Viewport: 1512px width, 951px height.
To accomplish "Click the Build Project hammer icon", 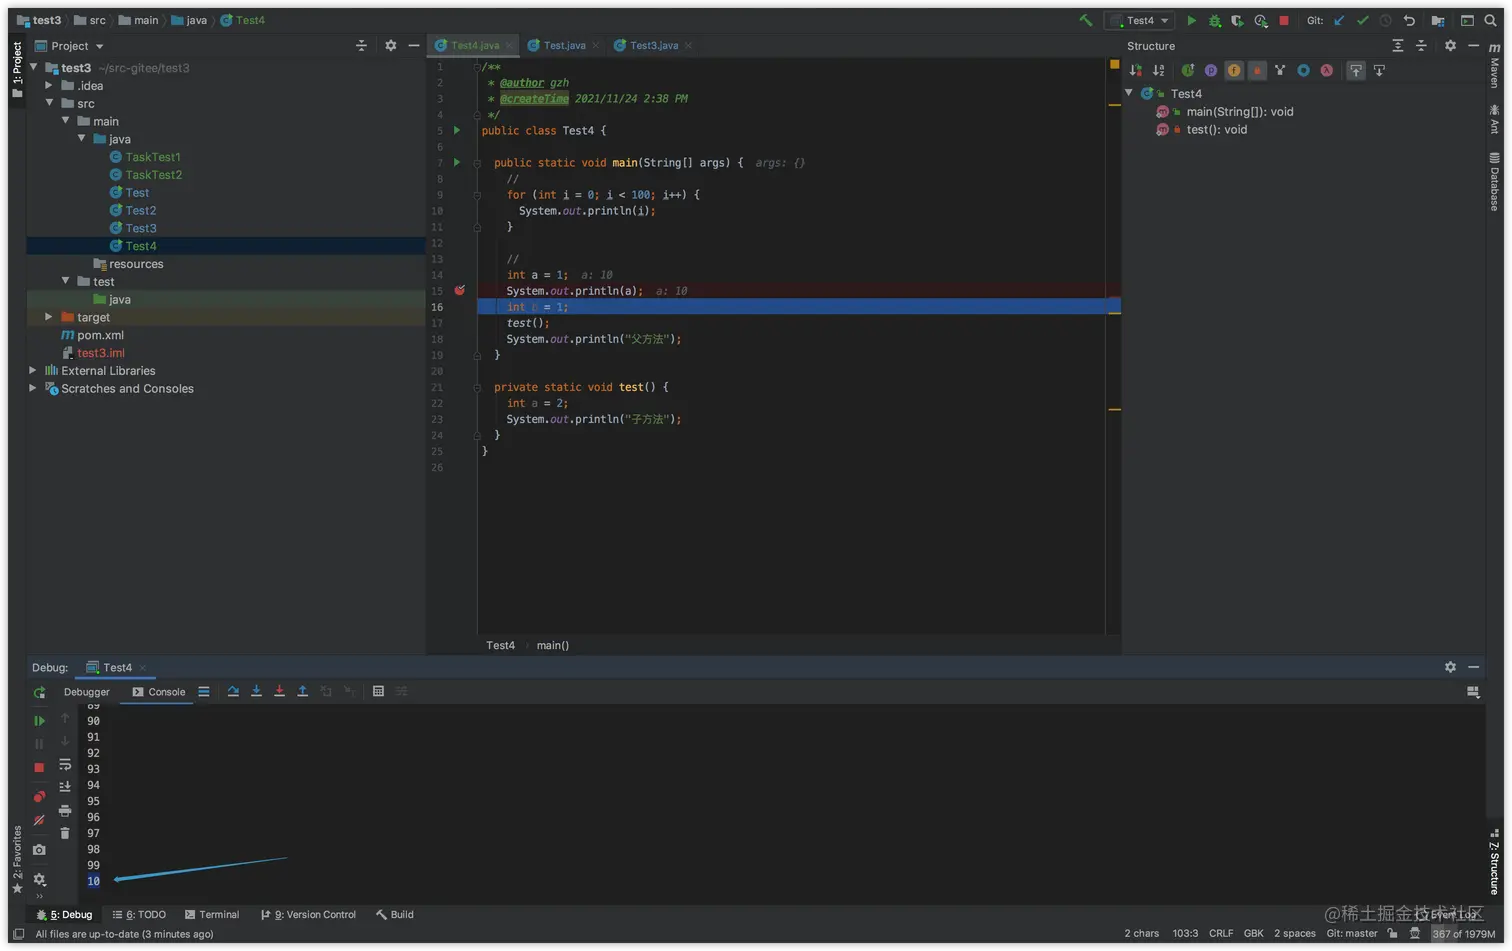I will (1085, 20).
